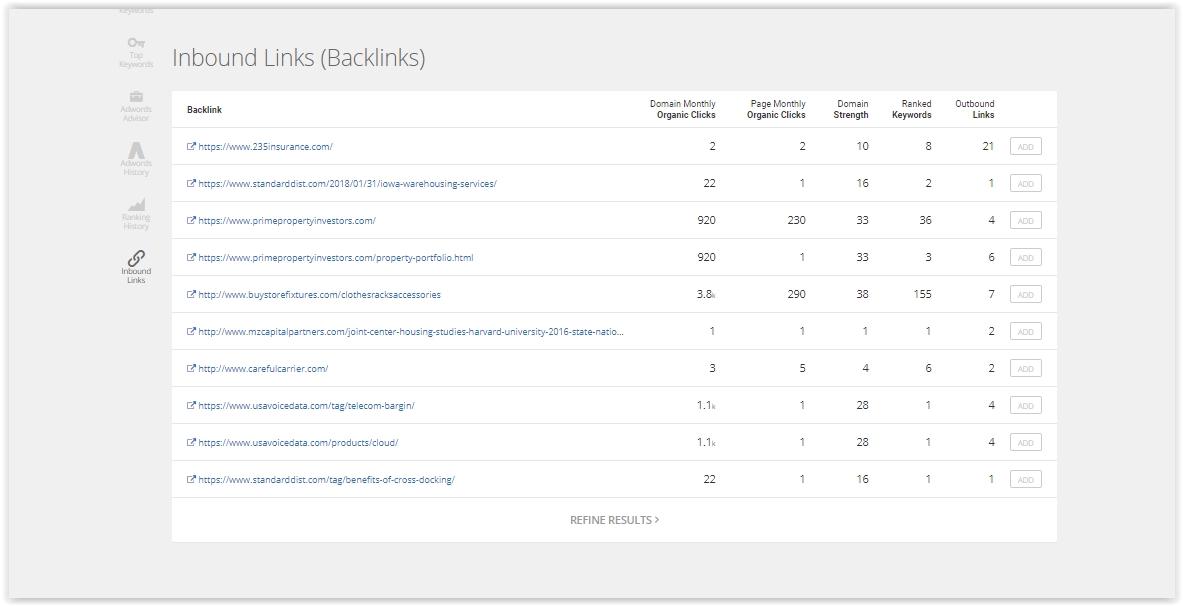Image resolution: width=1183 pixels, height=606 pixels.
Task: Open standarddist benefits-of-cross-docking backlink
Action: (327, 479)
